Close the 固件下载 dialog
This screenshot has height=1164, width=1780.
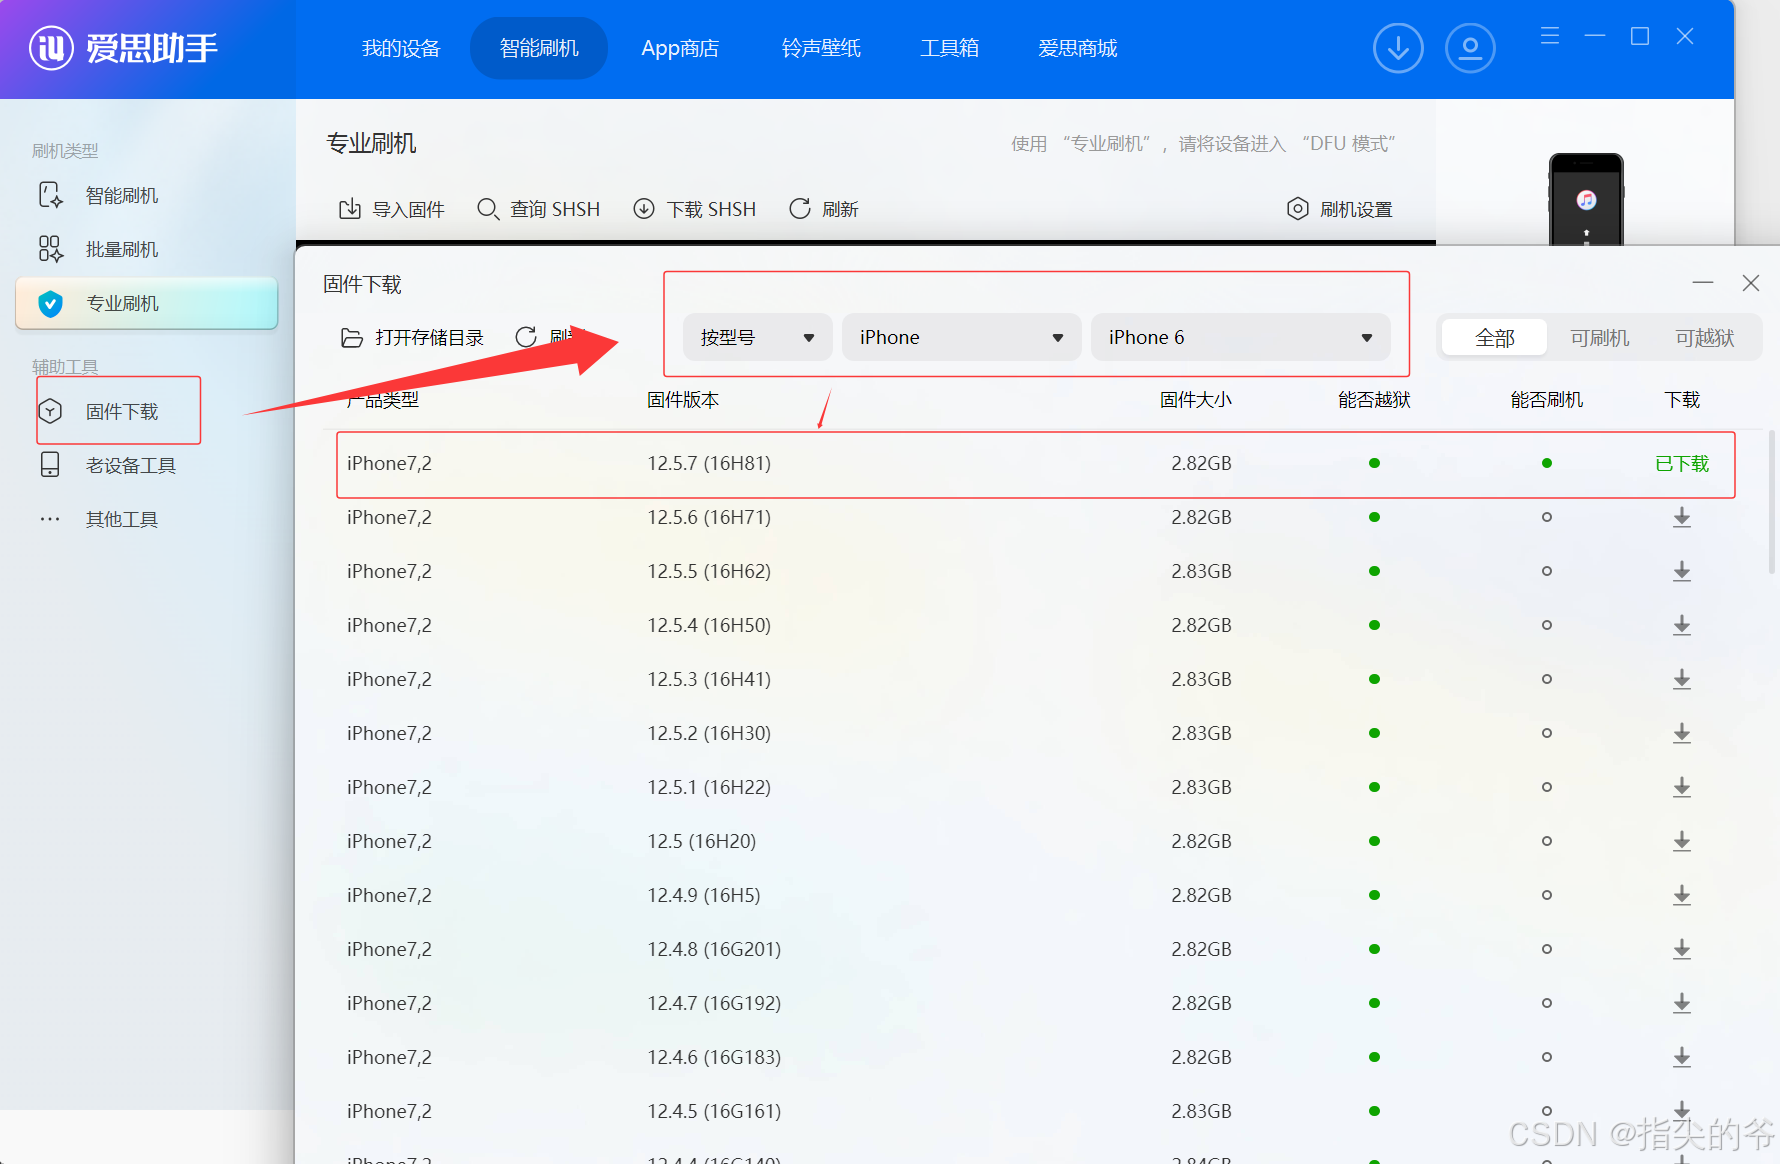(x=1751, y=283)
